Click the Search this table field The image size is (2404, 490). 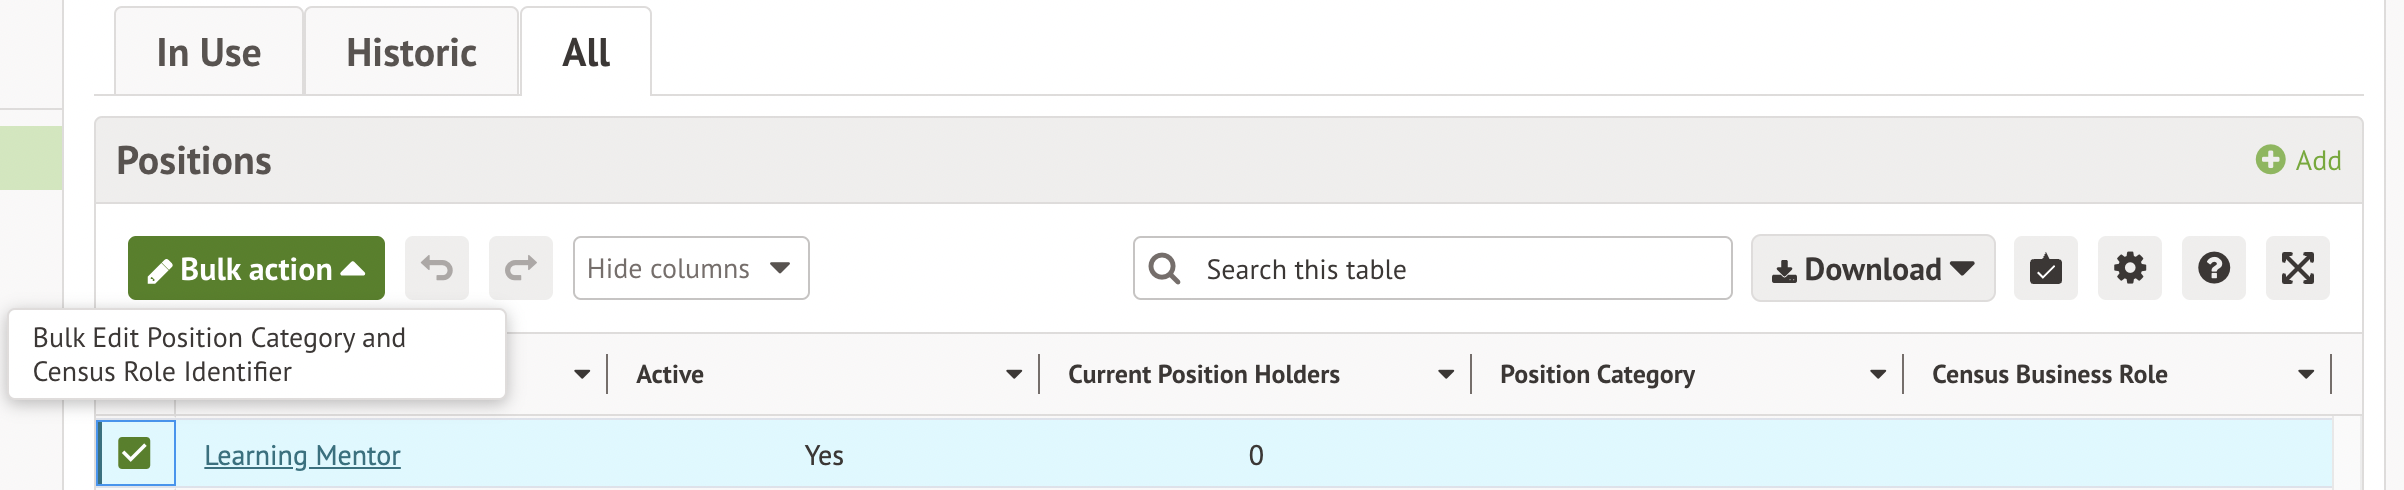click(x=1450, y=268)
